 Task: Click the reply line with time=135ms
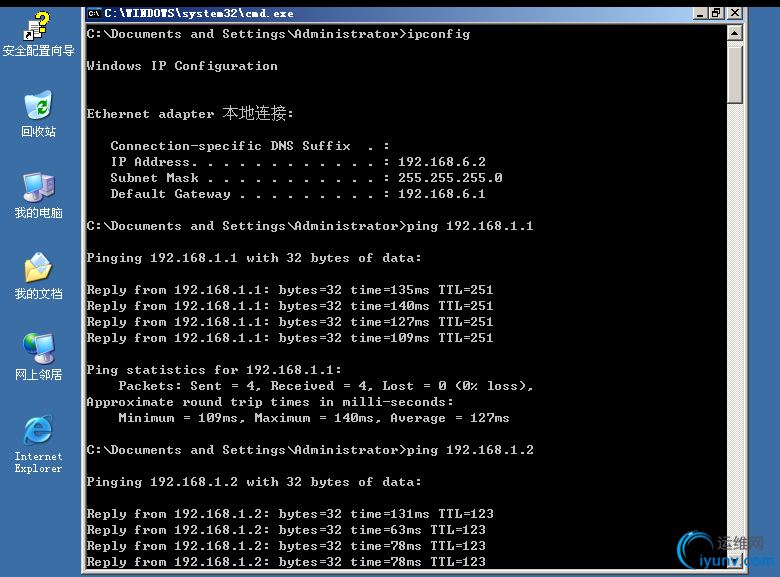coord(290,289)
